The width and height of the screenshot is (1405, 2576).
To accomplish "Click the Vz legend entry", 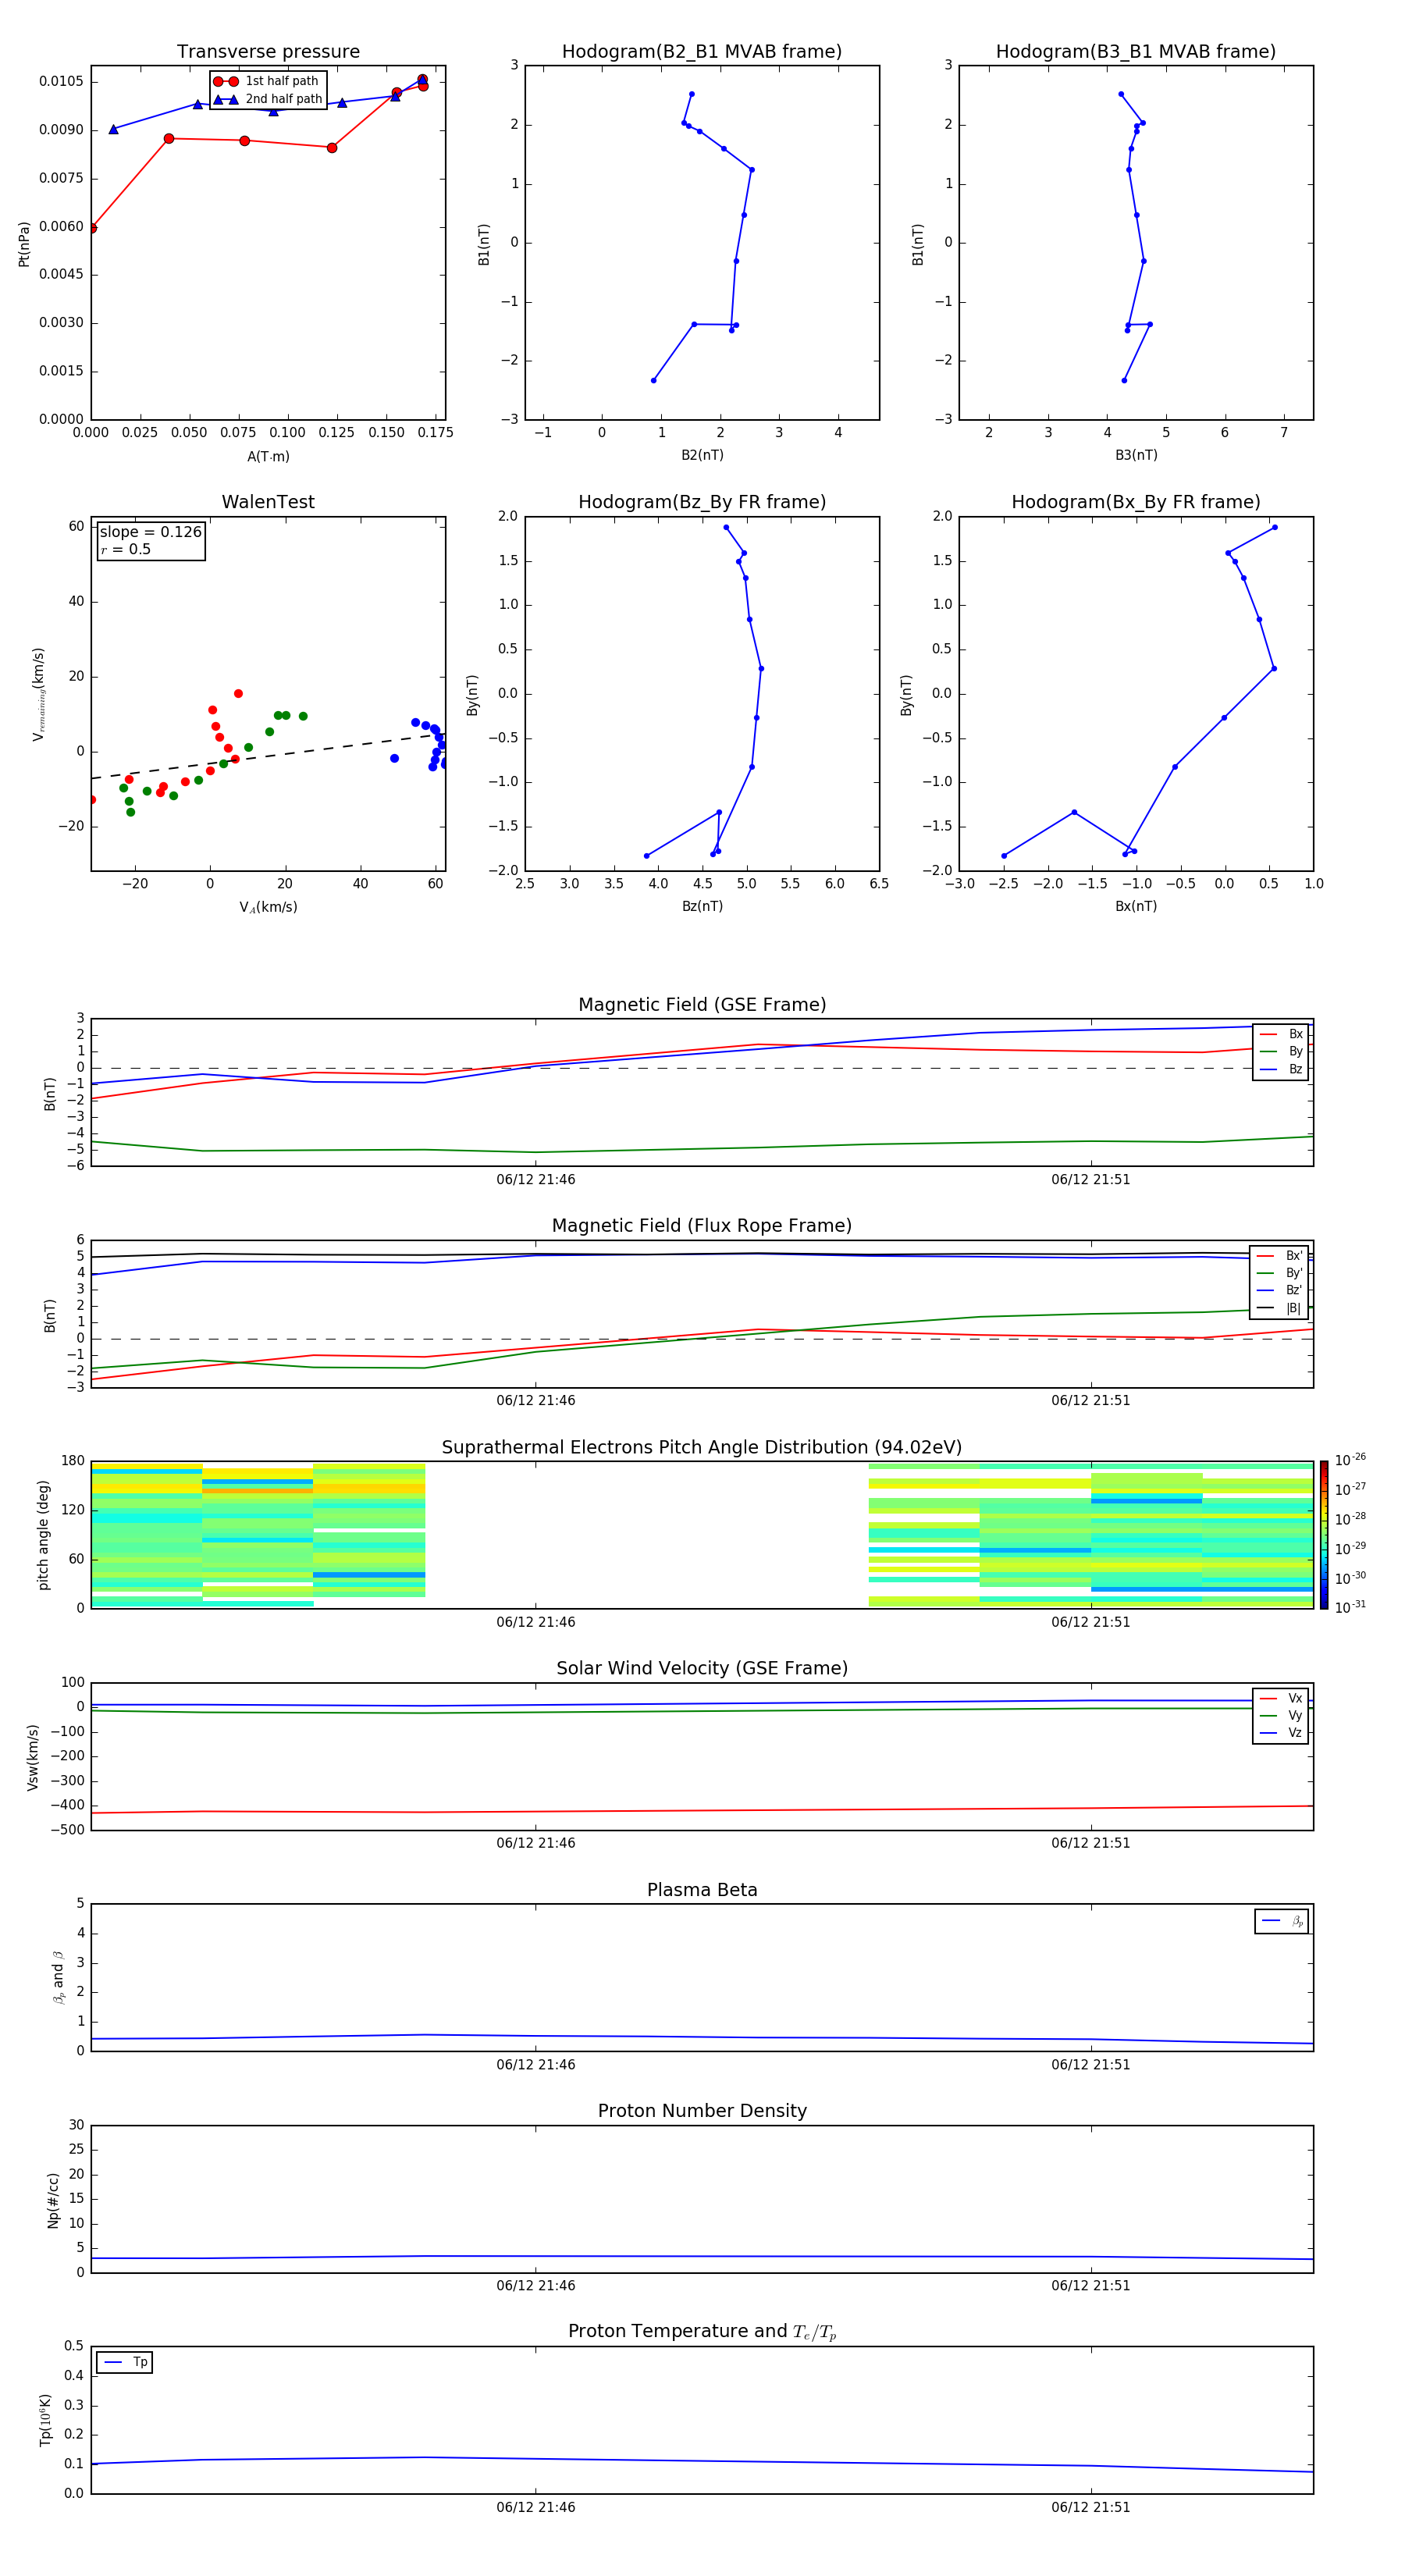I will pyautogui.click(x=1281, y=1733).
